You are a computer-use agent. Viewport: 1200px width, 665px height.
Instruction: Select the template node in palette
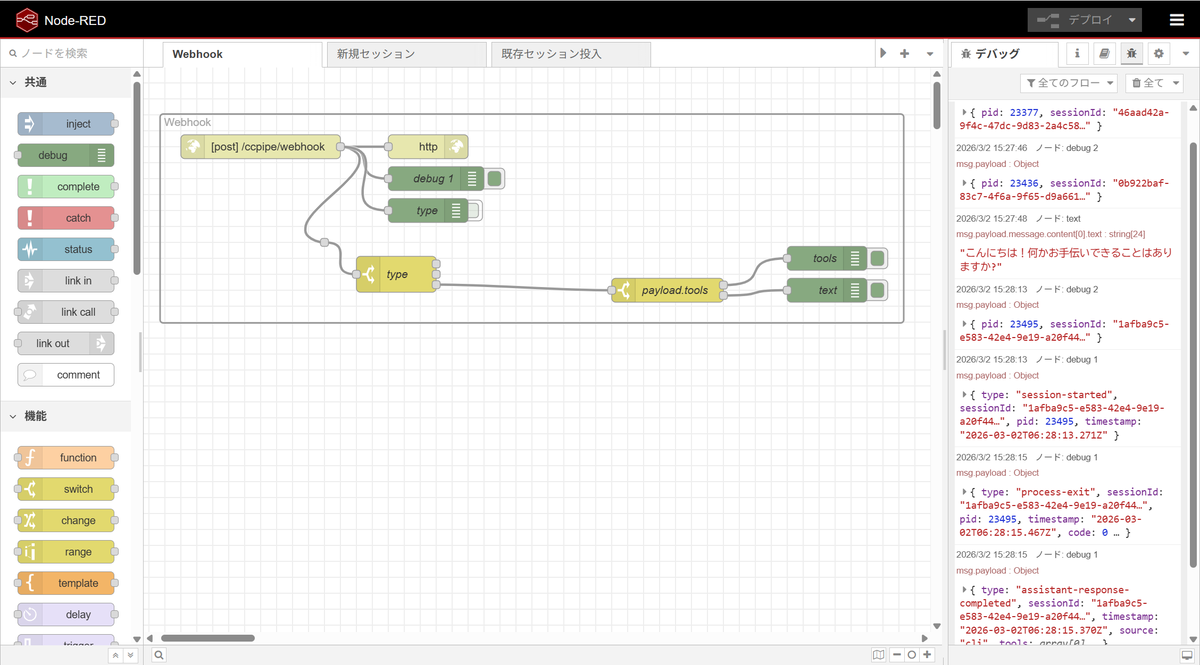66,583
